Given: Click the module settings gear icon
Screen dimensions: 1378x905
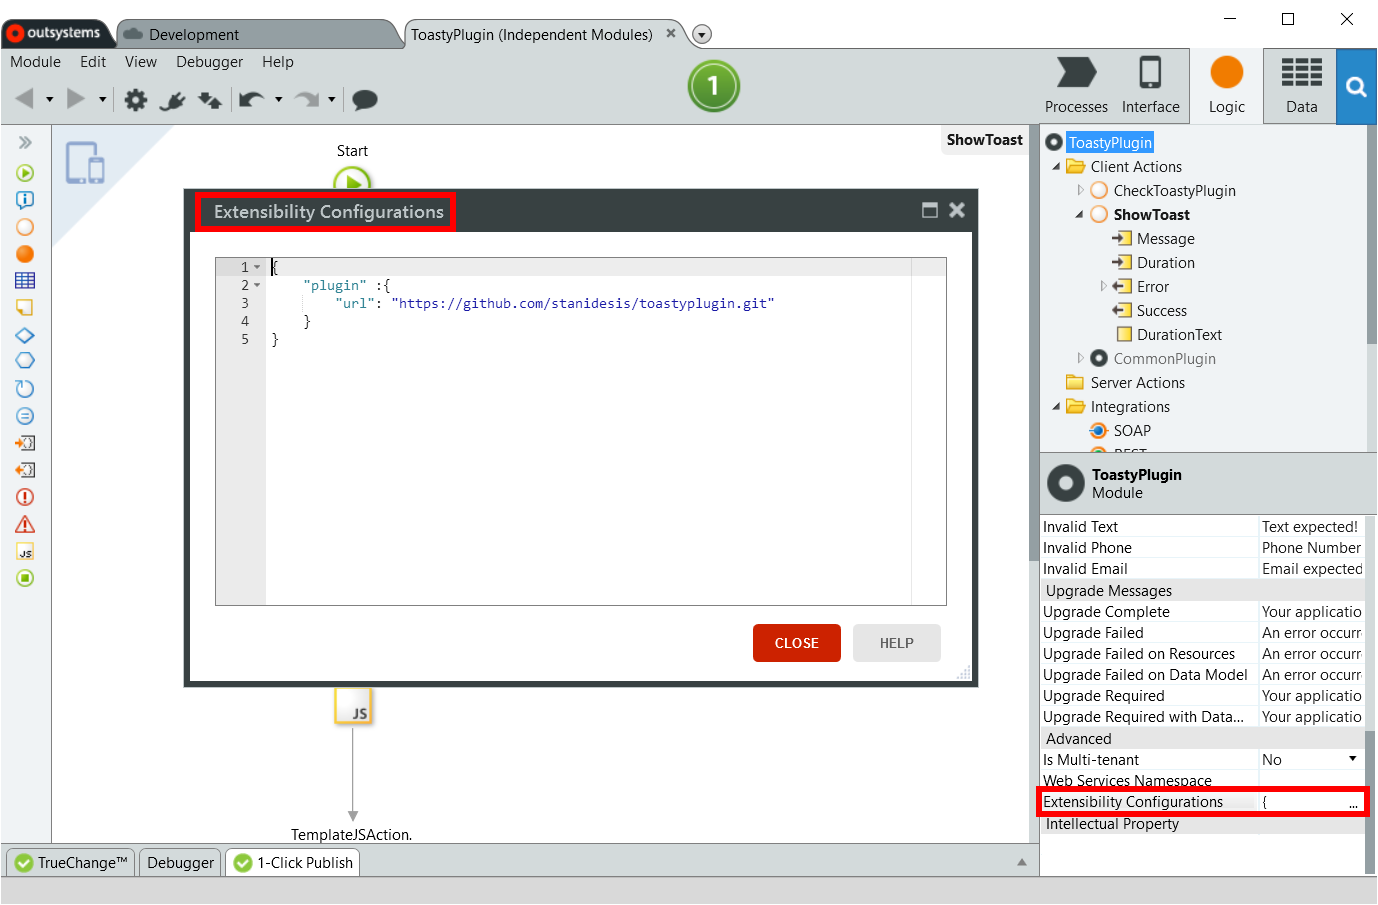Looking at the screenshot, I should click(136, 99).
